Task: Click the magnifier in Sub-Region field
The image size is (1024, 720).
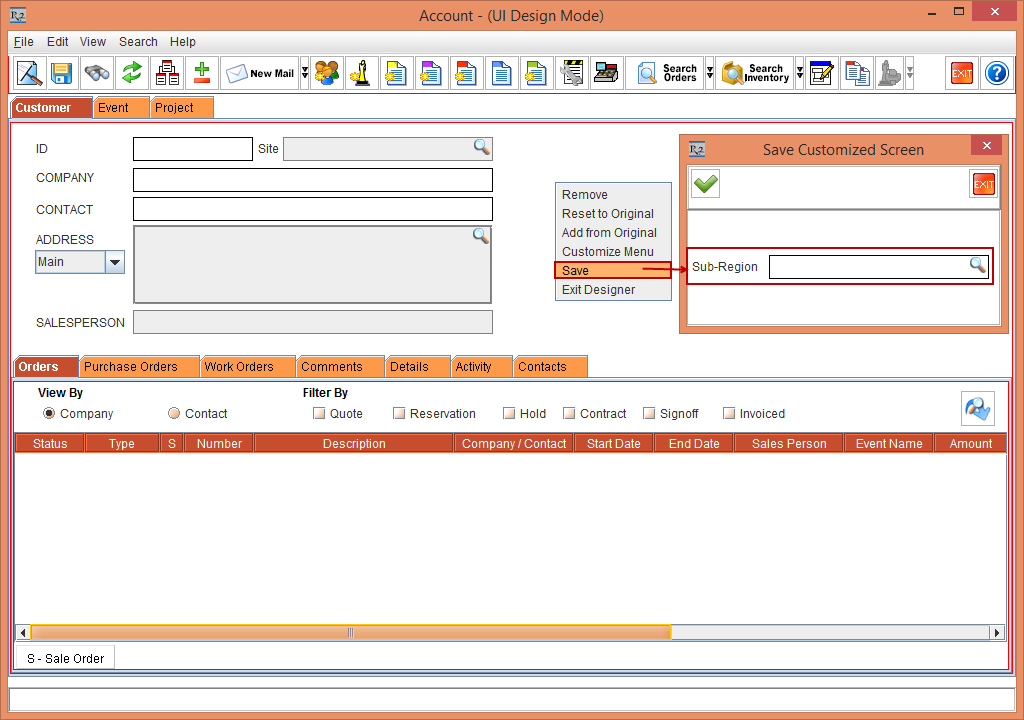Action: [x=977, y=265]
